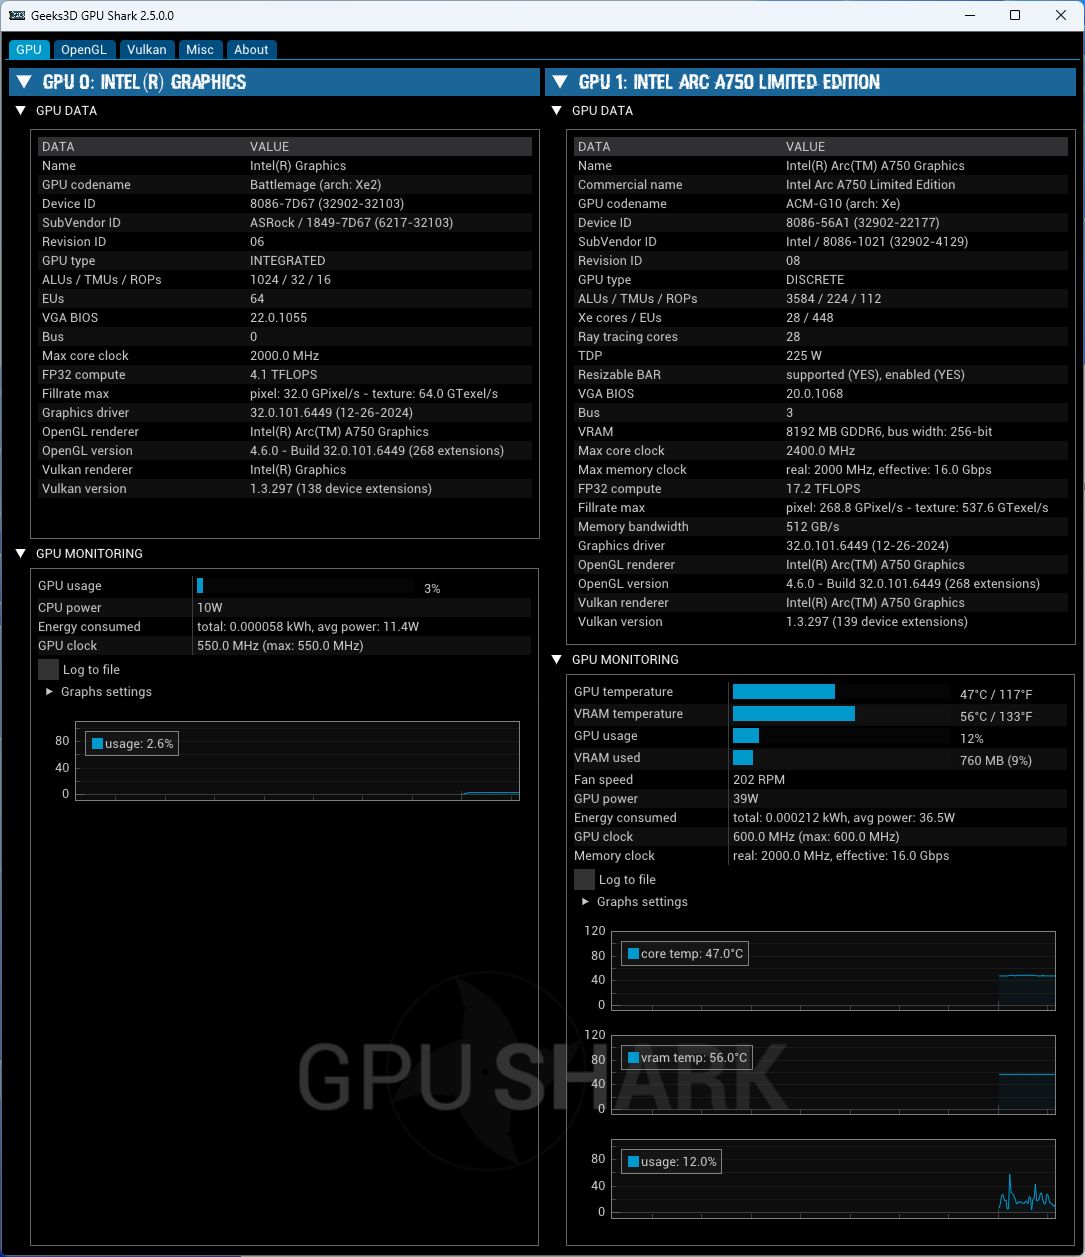Click the Vulkan version 138 device extensions value
The height and width of the screenshot is (1257, 1085).
341,489
